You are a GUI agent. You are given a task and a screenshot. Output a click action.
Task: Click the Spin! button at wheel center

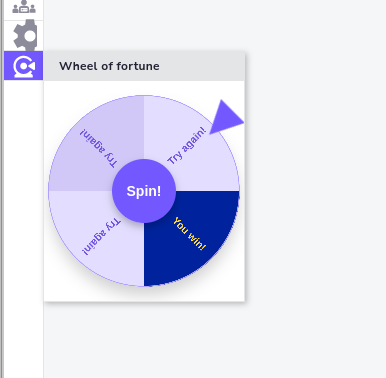coord(144,191)
